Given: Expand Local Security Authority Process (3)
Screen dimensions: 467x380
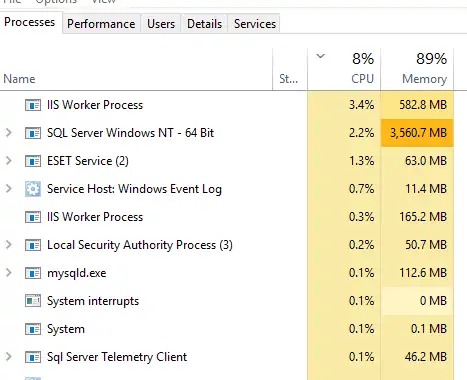Looking at the screenshot, I should tap(9, 245).
